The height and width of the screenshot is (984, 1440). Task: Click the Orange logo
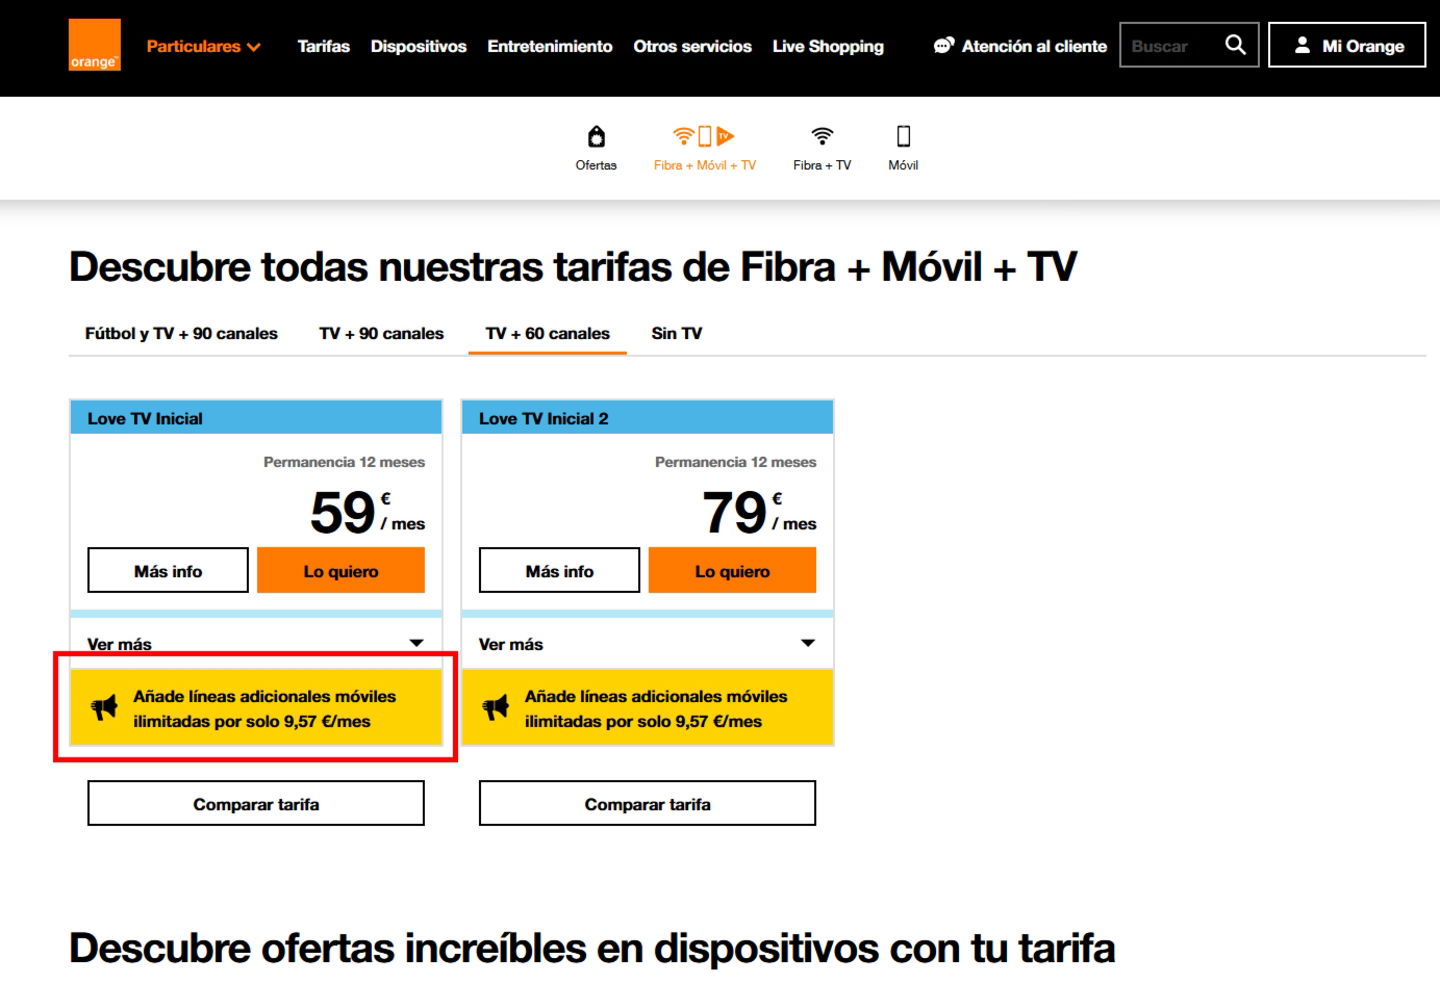pos(94,45)
